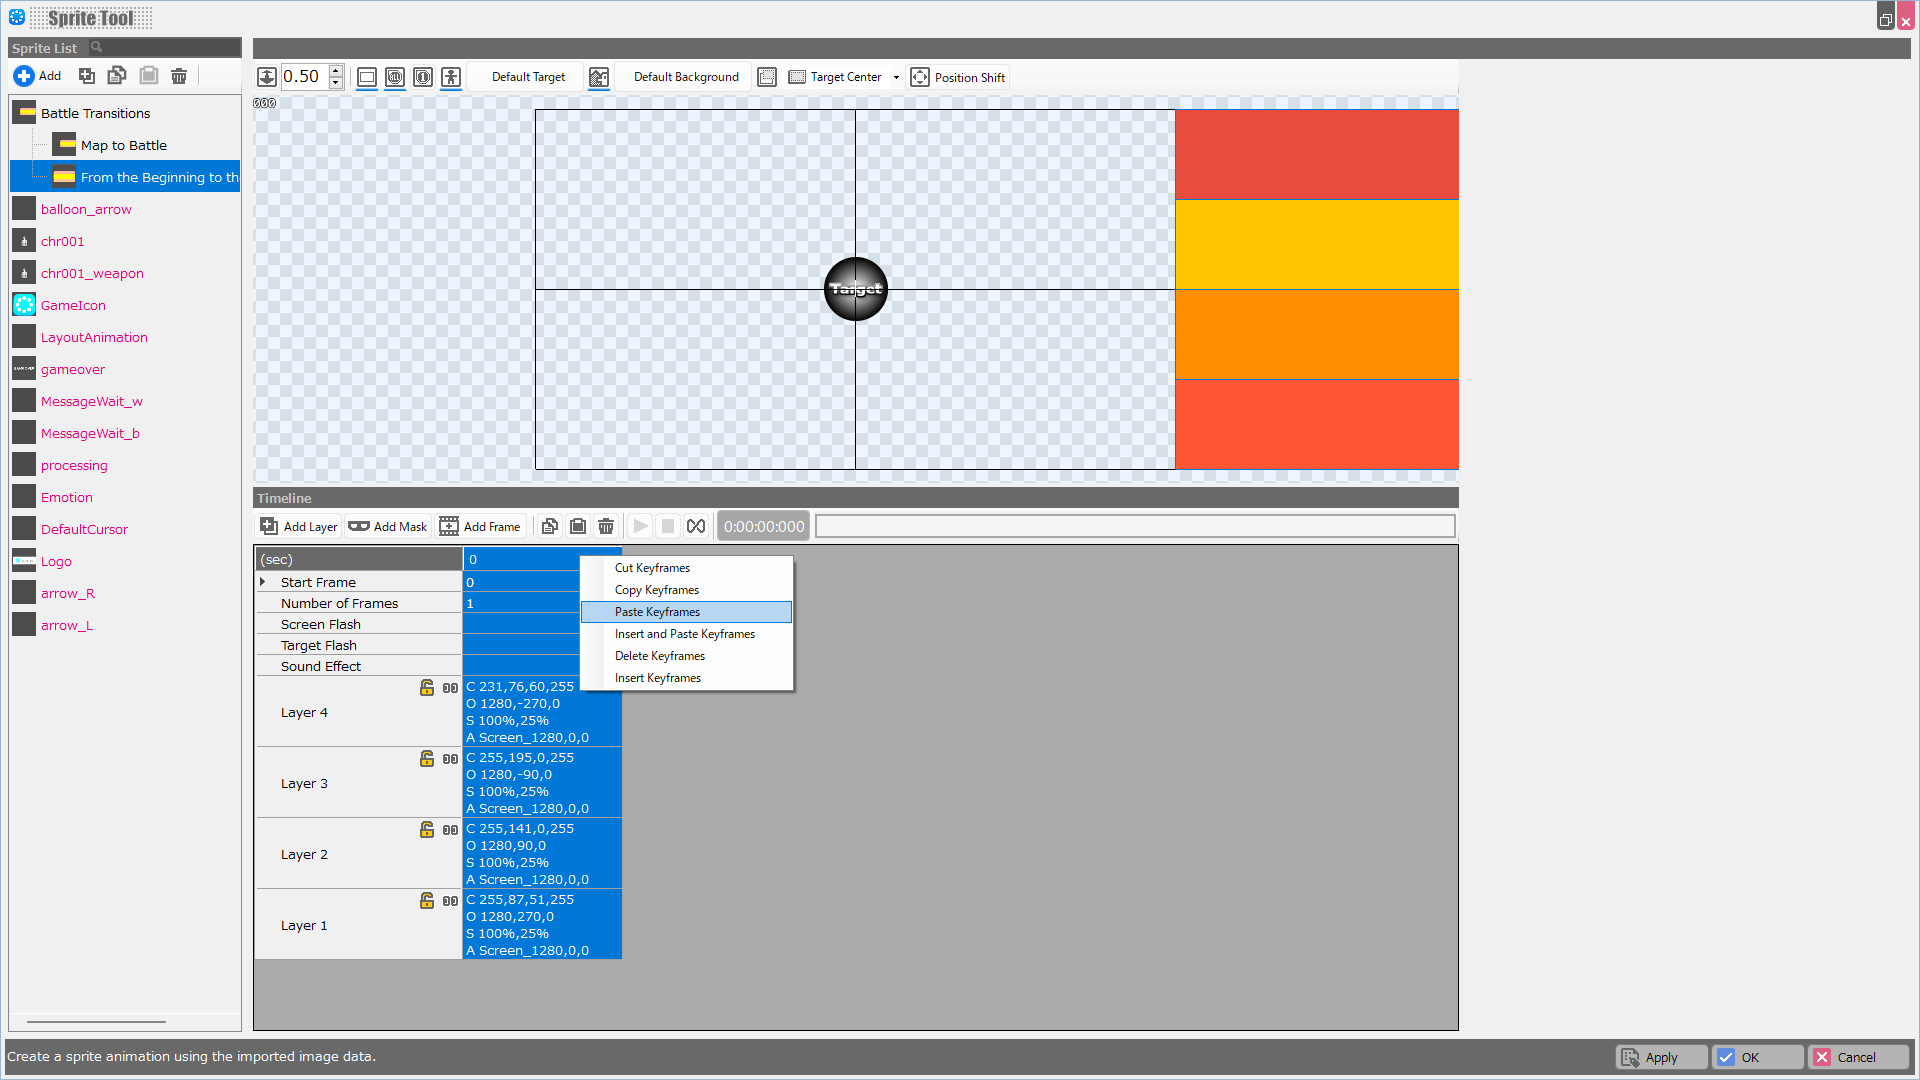Toggle the visibility icon on Layer 1
The height and width of the screenshot is (1080, 1920).
coord(448,902)
